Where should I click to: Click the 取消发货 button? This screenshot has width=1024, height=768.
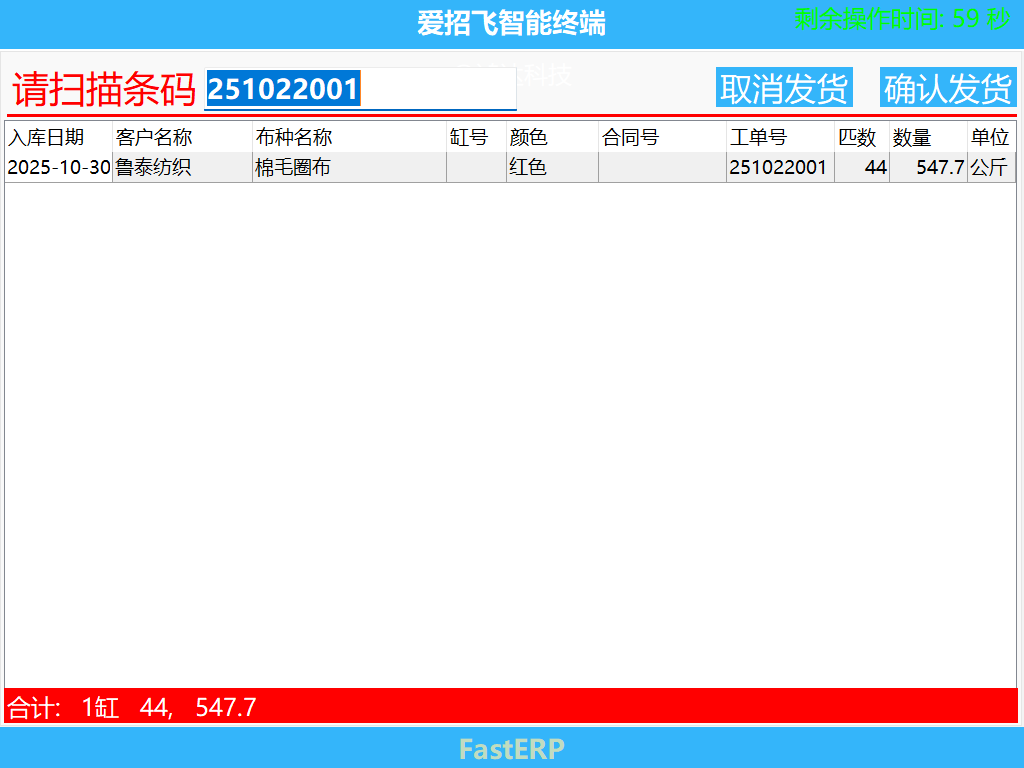coord(784,87)
